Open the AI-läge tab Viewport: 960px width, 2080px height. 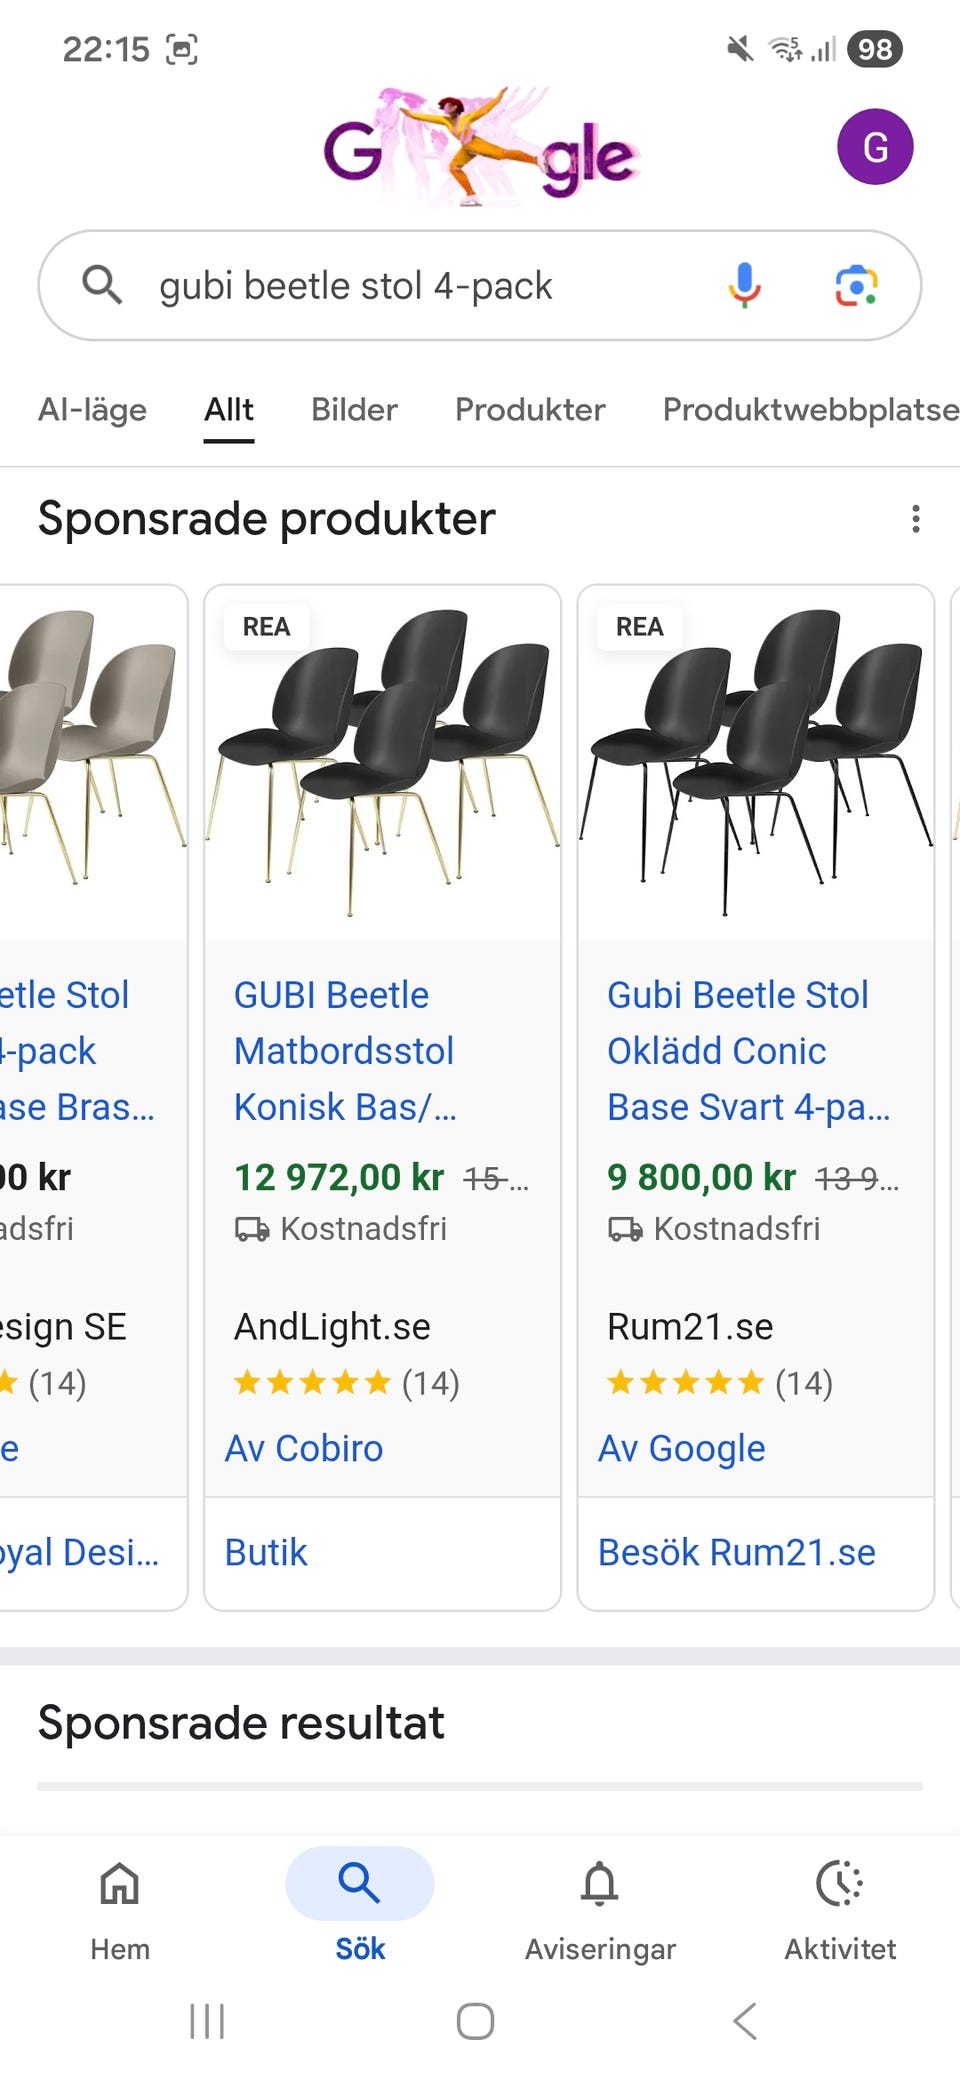(93, 409)
